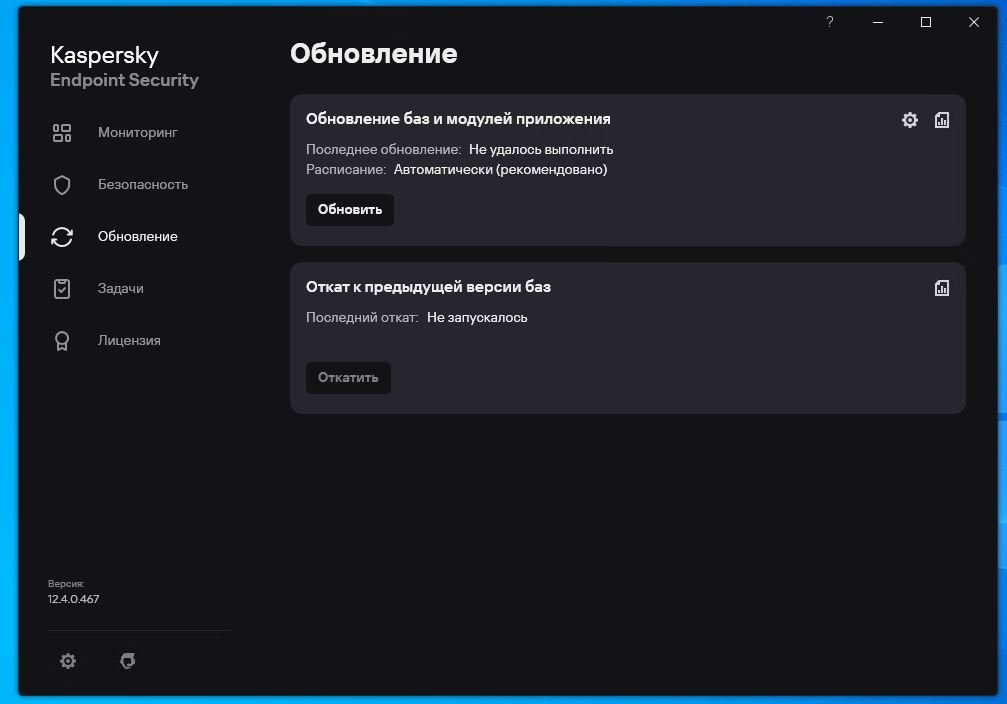Open the Задачи section
The width and height of the screenshot is (1007, 704).
tap(120, 288)
